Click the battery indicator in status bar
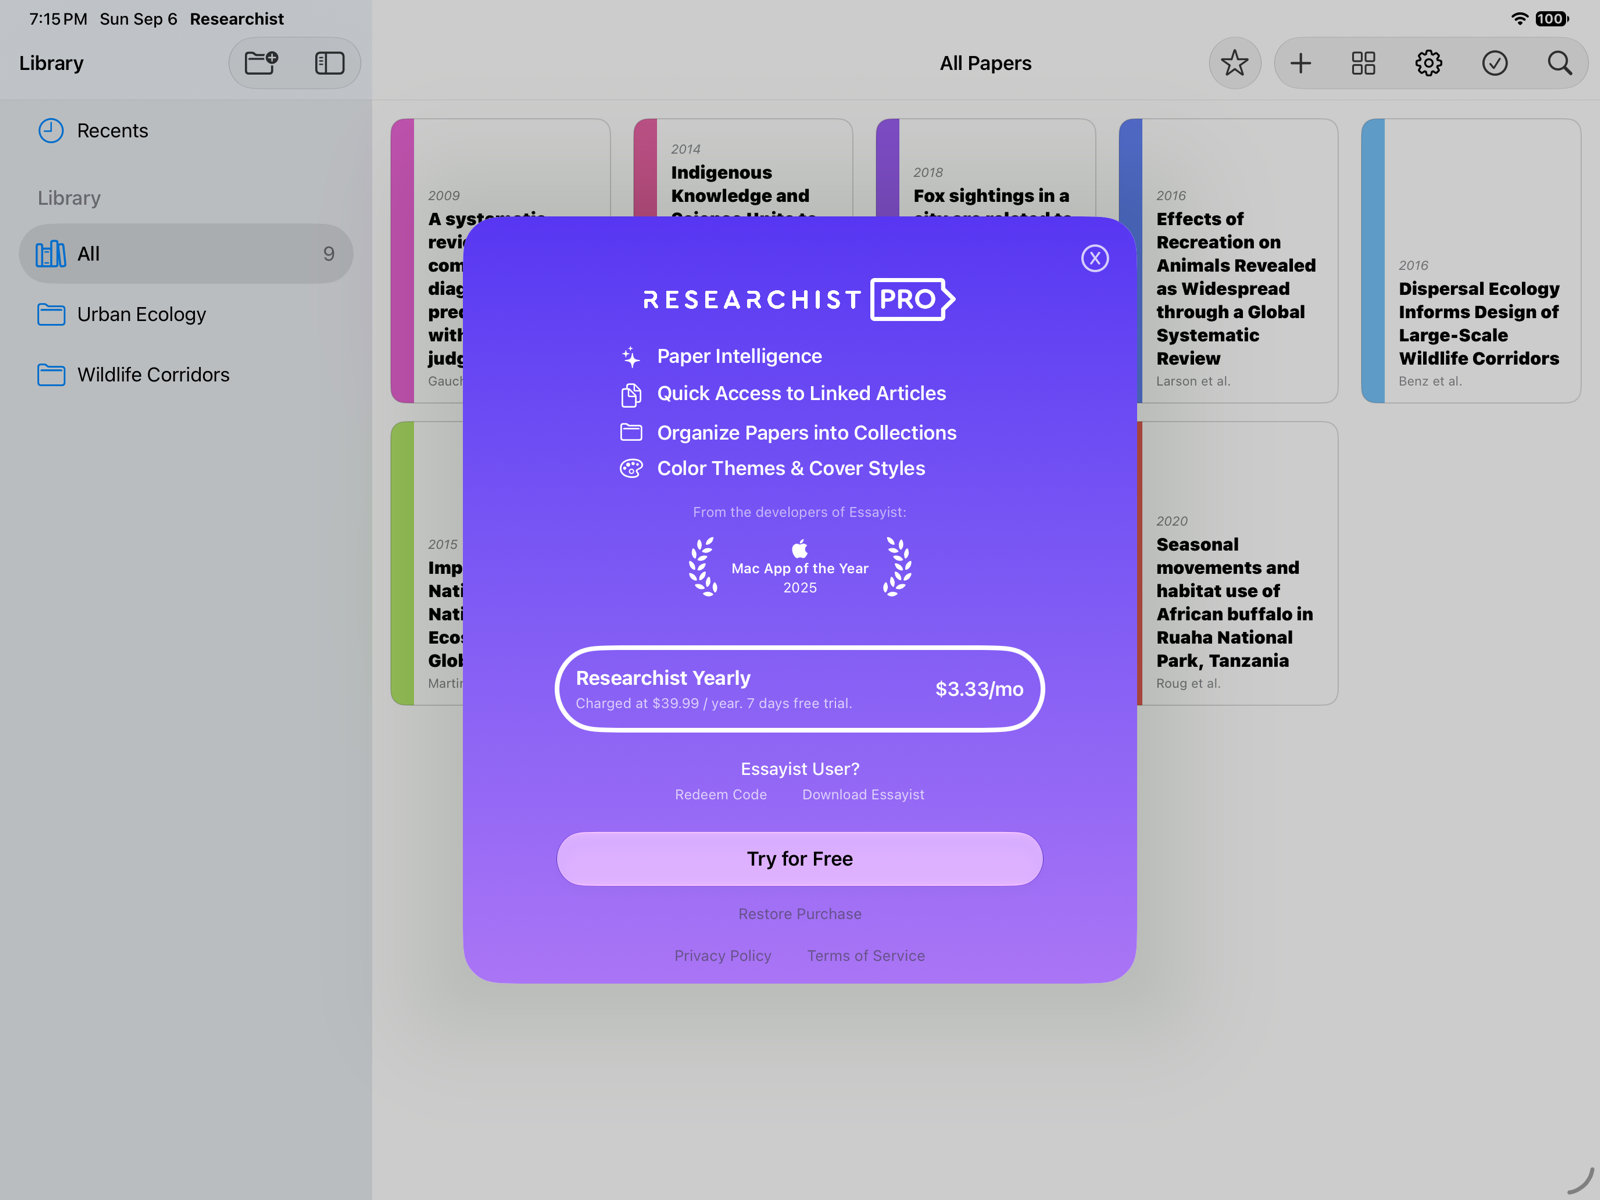 [1552, 19]
